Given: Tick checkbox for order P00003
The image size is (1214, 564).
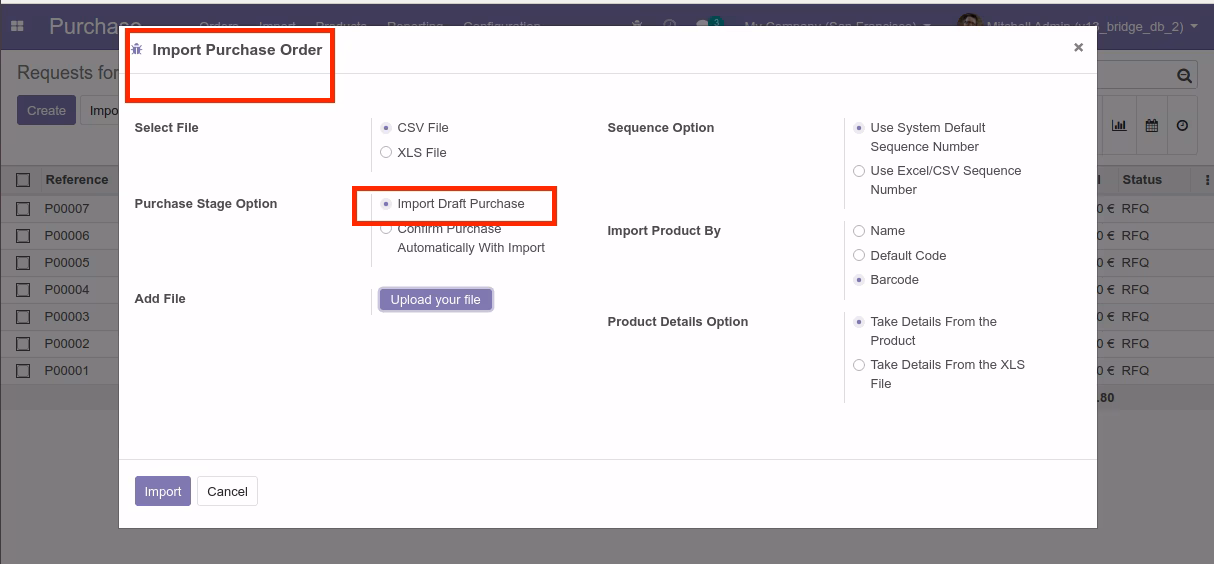Looking at the screenshot, I should coord(23,317).
